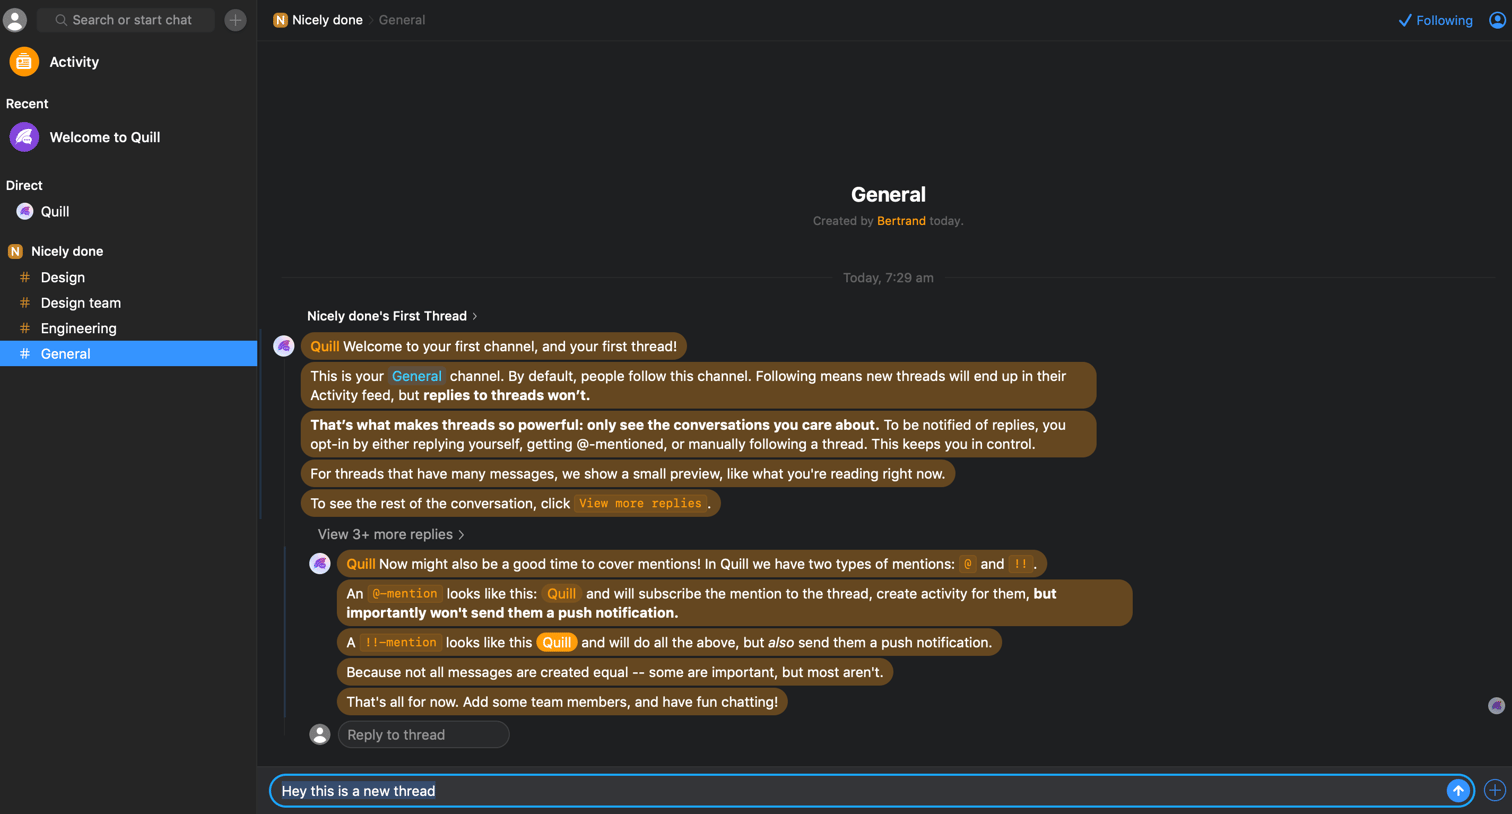Select the Nicely done group in sidebar
Viewport: 1512px width, 814px height.
click(128, 251)
